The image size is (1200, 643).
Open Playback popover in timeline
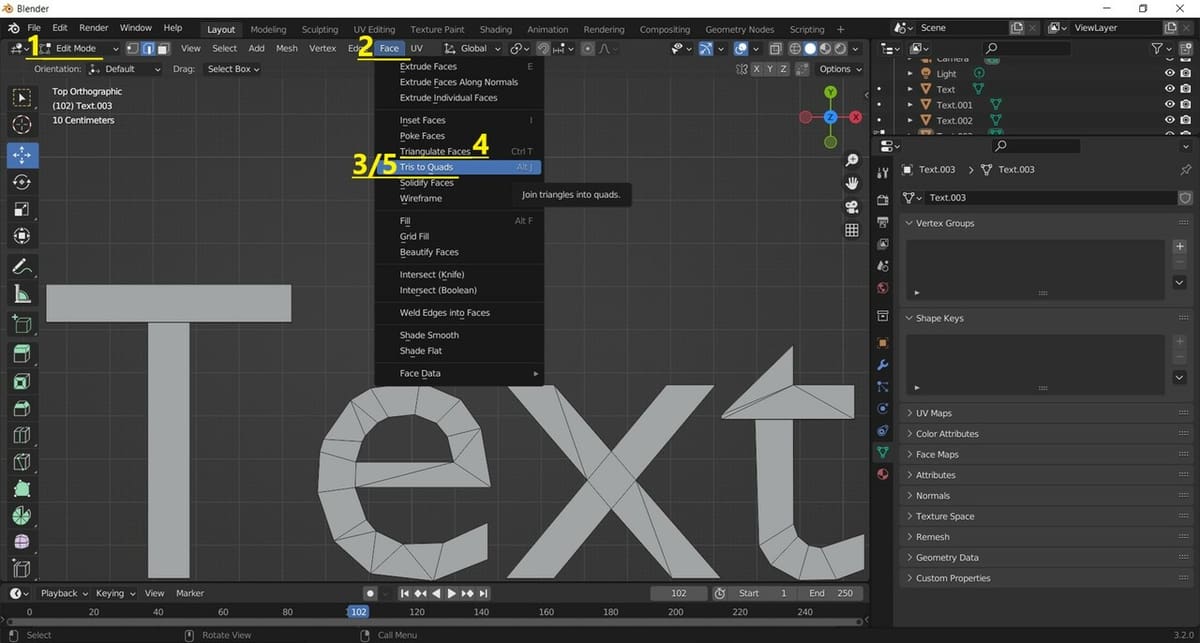[x=64, y=593]
